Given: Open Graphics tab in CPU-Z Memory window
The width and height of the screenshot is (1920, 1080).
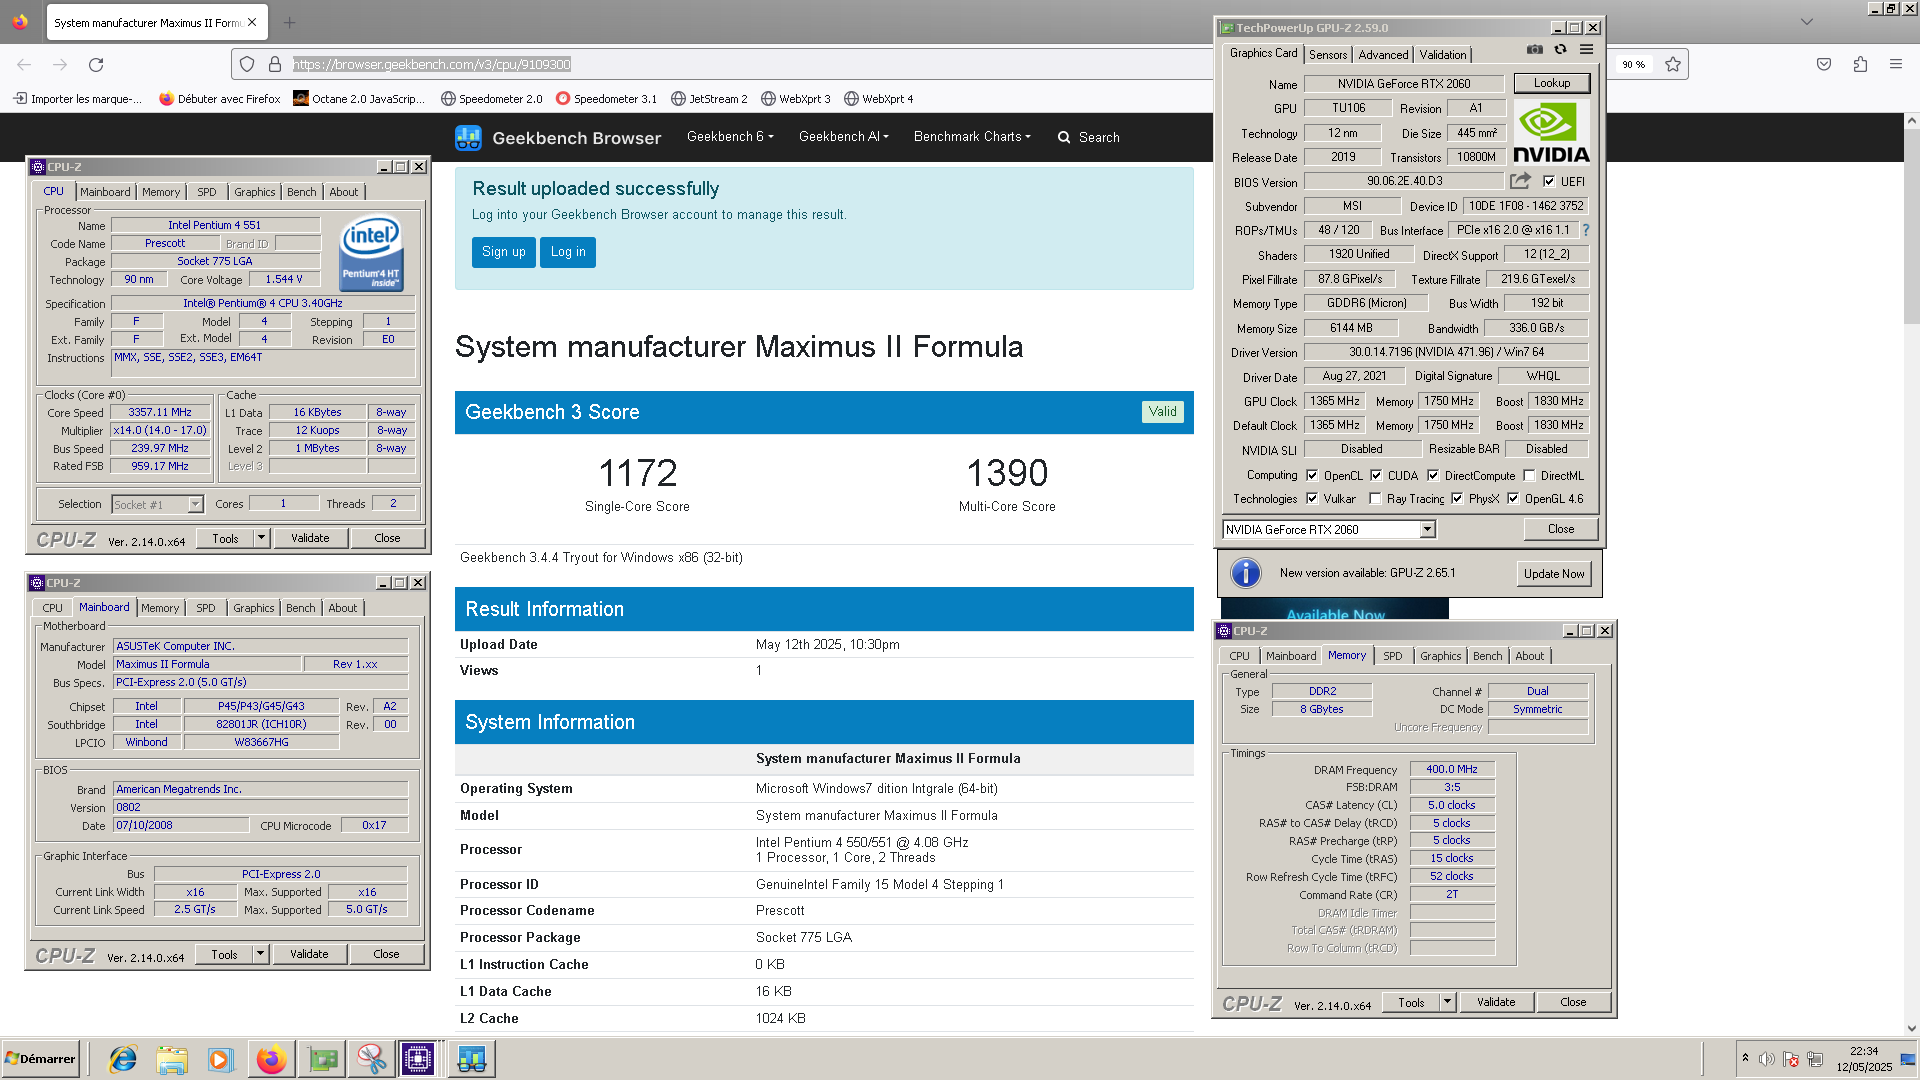Looking at the screenshot, I should pos(1440,656).
